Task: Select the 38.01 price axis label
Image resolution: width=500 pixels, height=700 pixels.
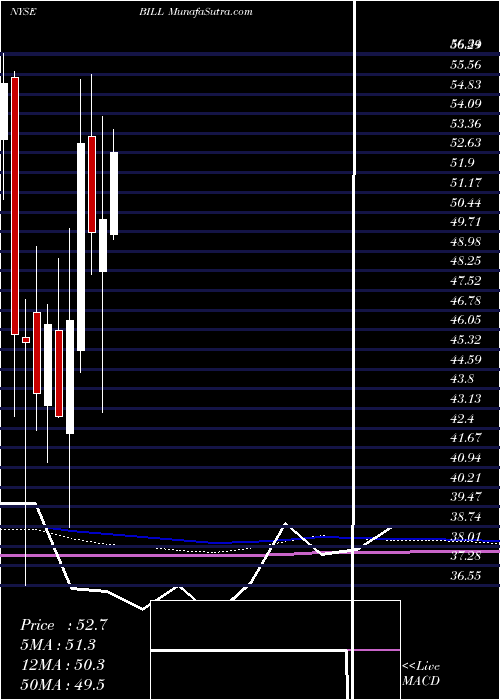Action: coord(466,537)
